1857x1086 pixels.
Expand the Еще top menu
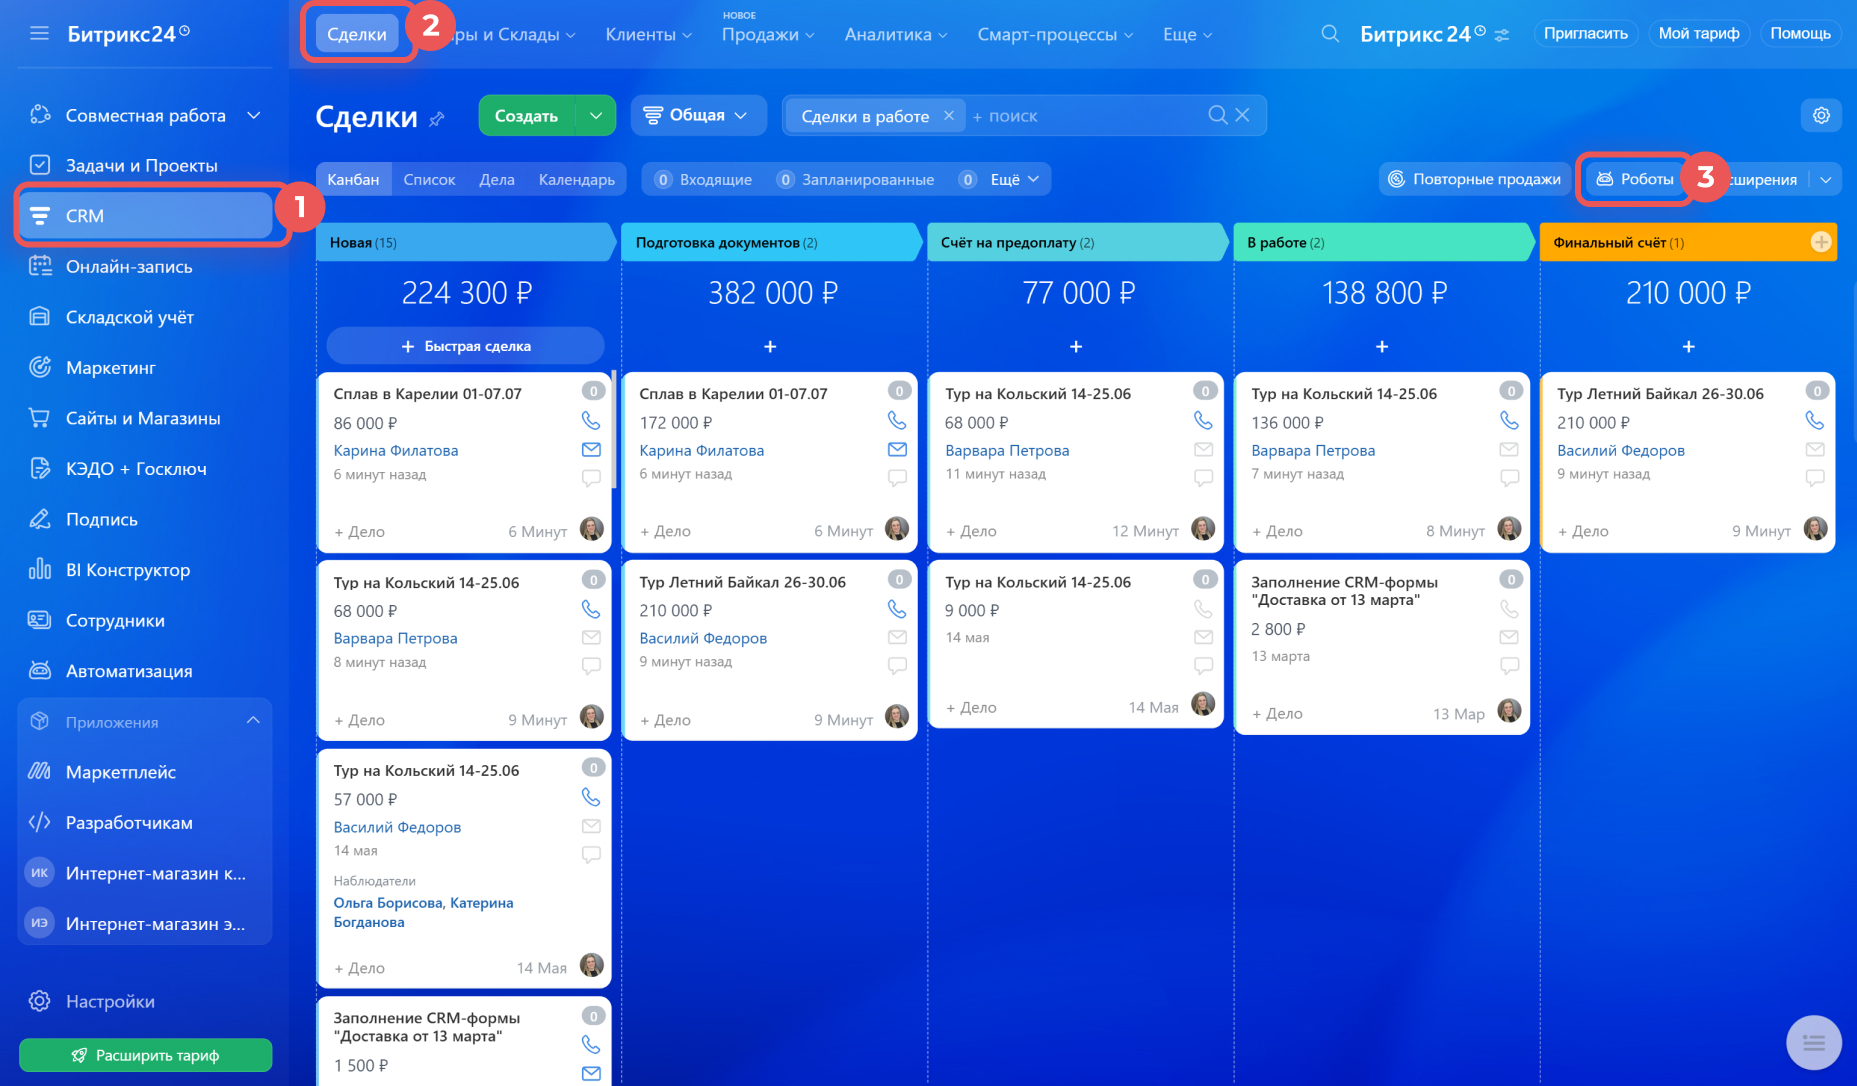pos(1187,34)
